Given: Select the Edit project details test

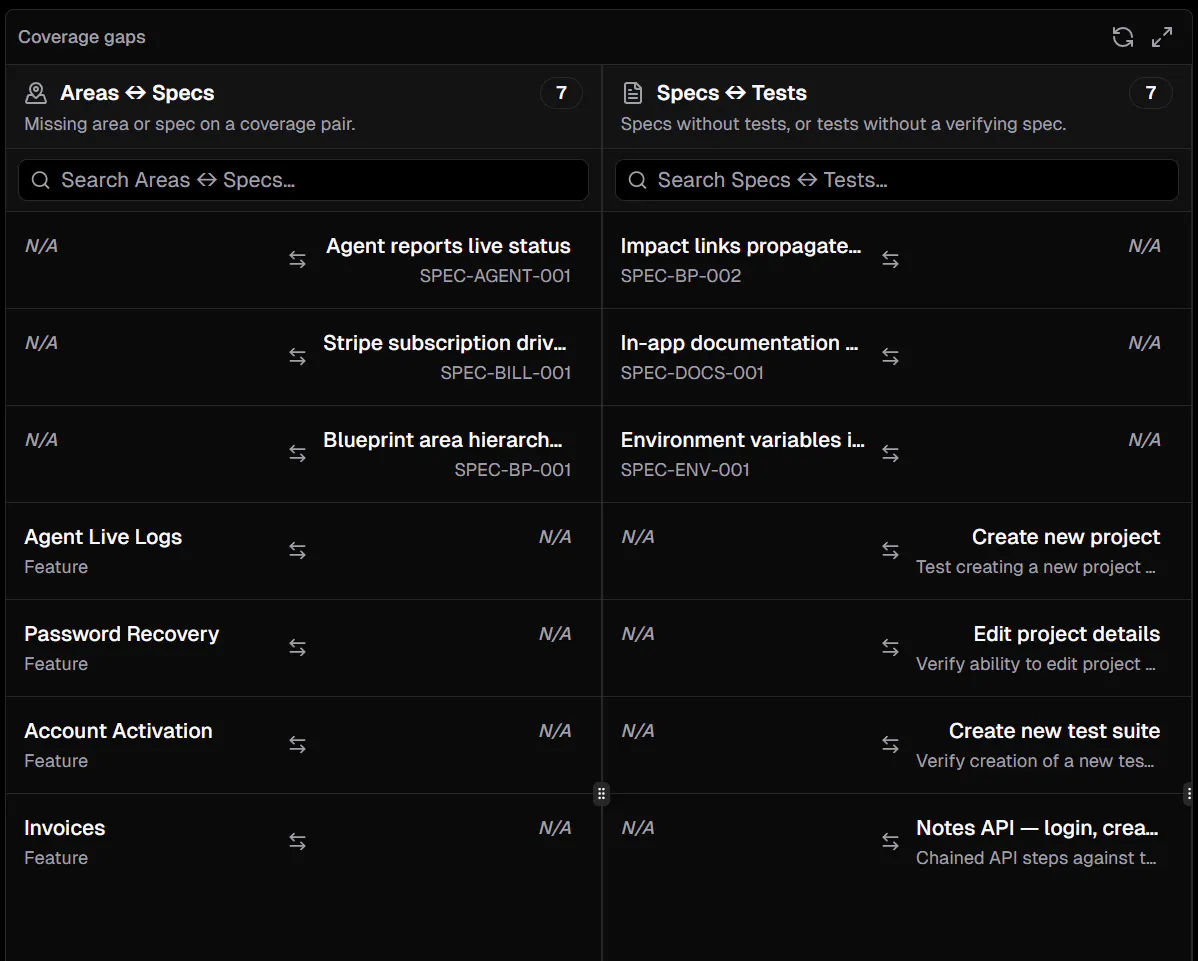Looking at the screenshot, I should (x=896, y=648).
